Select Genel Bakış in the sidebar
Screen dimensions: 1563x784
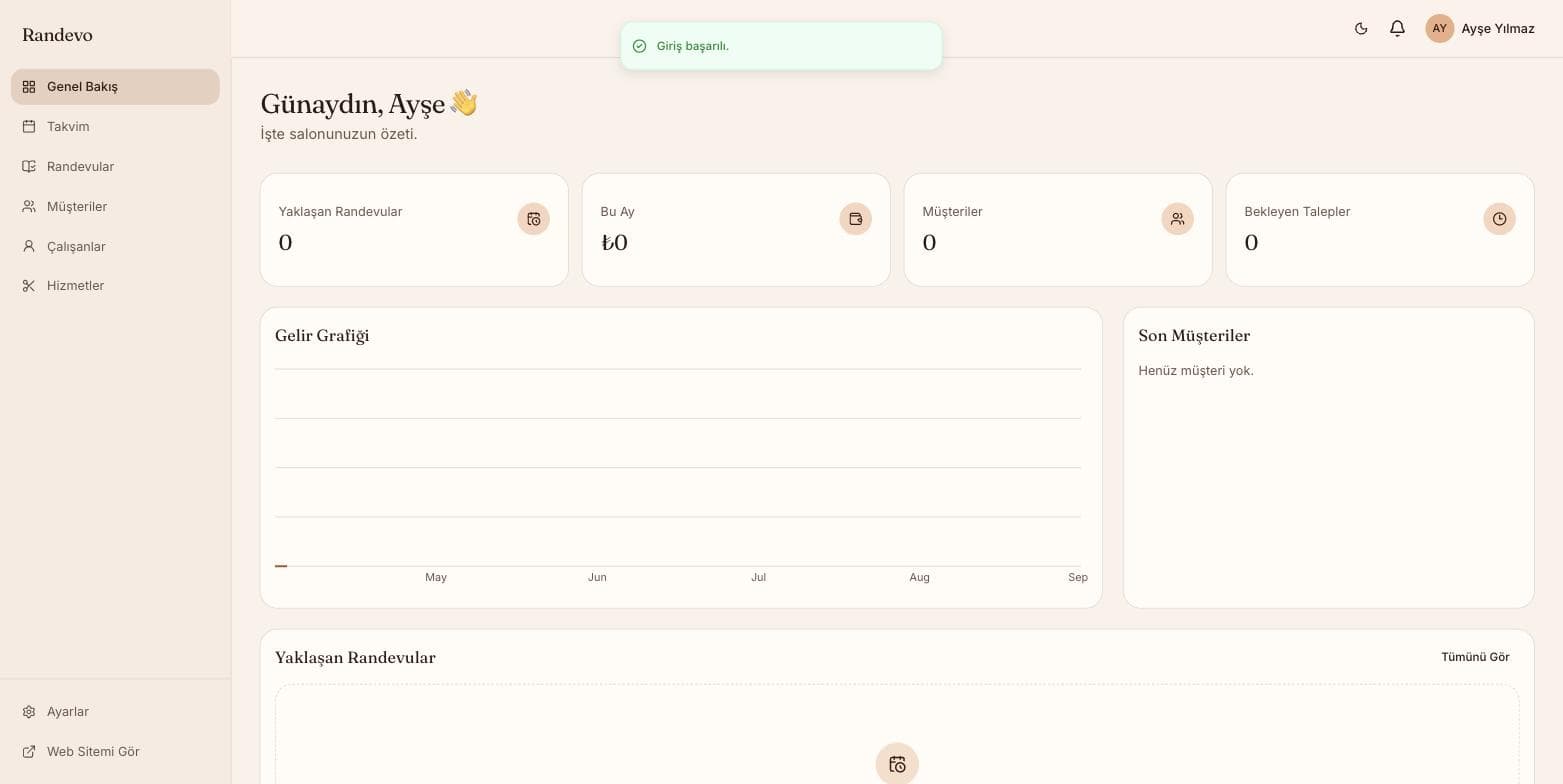pyautogui.click(x=115, y=87)
